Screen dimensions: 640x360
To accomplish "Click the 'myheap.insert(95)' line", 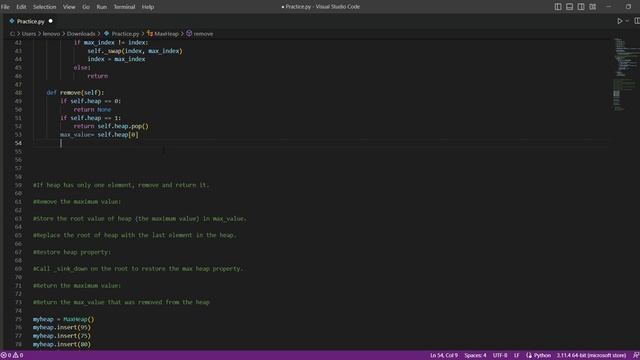I will 62,327.
